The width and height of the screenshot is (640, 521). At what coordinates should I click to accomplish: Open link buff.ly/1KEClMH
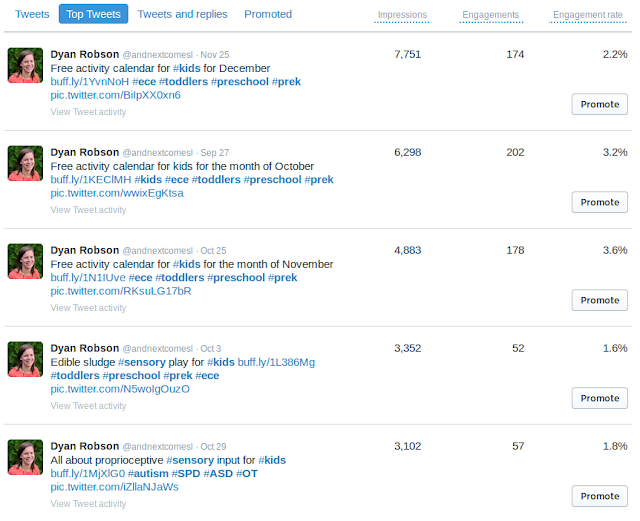point(91,180)
